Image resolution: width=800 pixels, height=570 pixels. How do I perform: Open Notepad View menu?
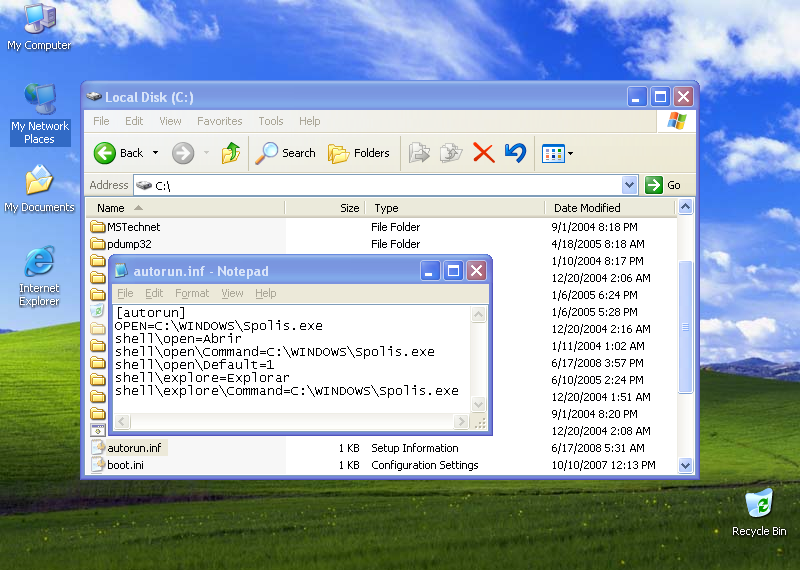[x=232, y=293]
